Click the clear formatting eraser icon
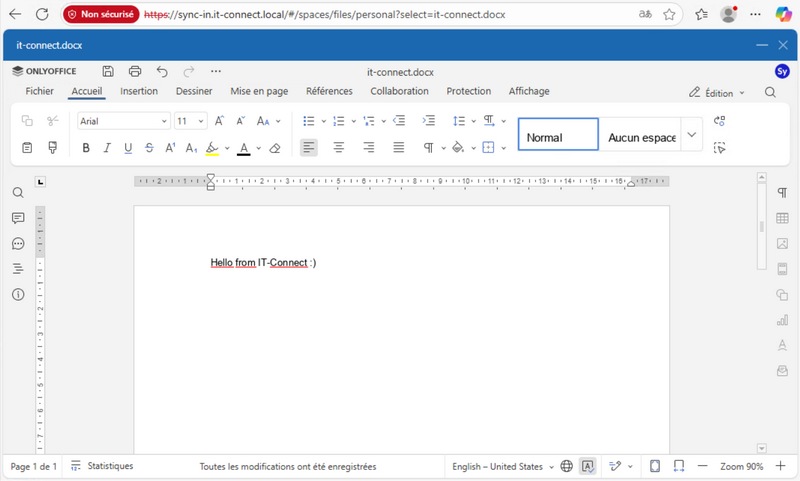Viewport: 800px width, 481px height. click(275, 148)
